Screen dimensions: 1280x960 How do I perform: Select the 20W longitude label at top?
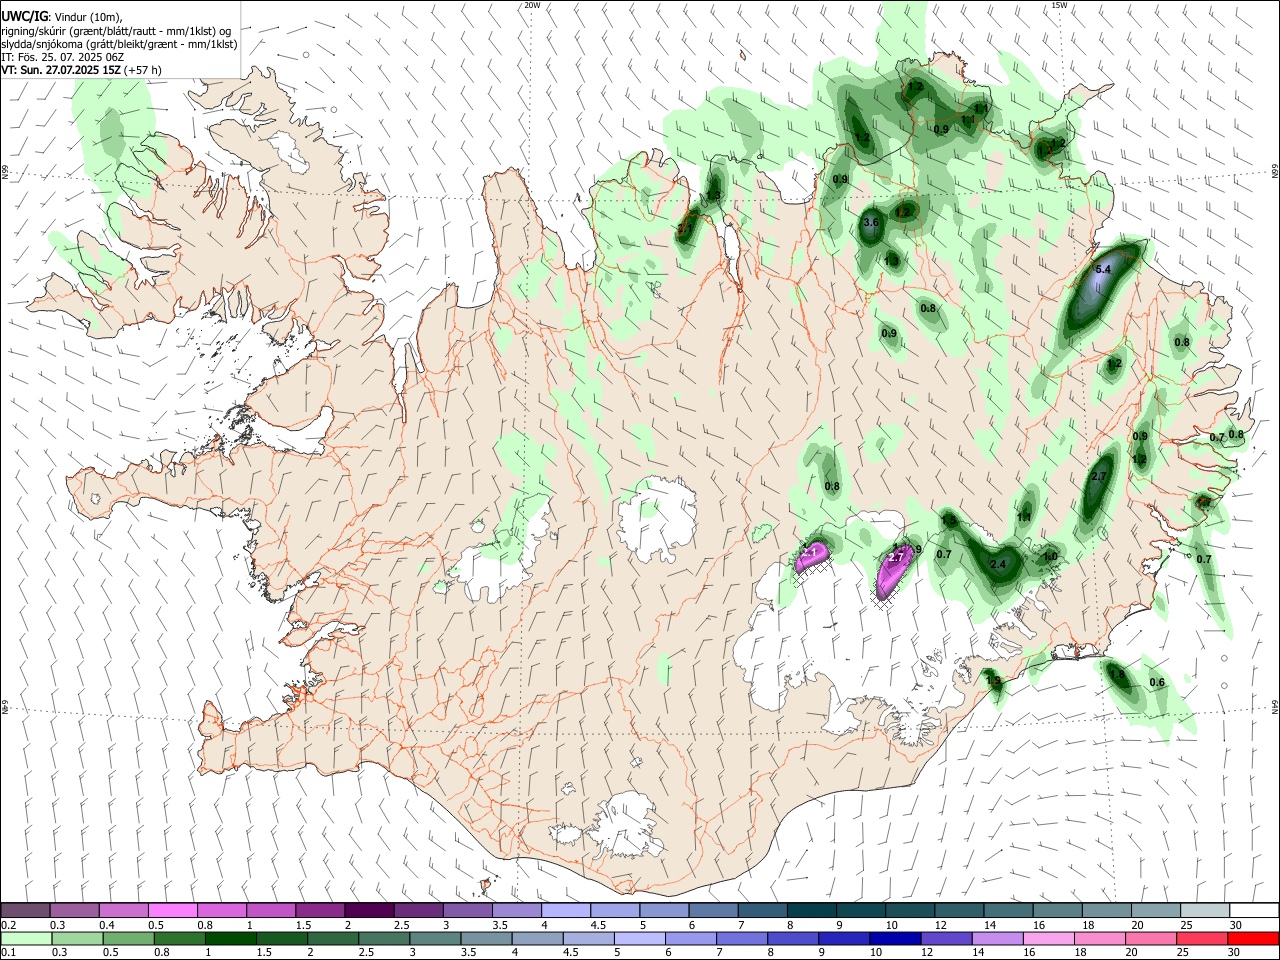(532, 5)
